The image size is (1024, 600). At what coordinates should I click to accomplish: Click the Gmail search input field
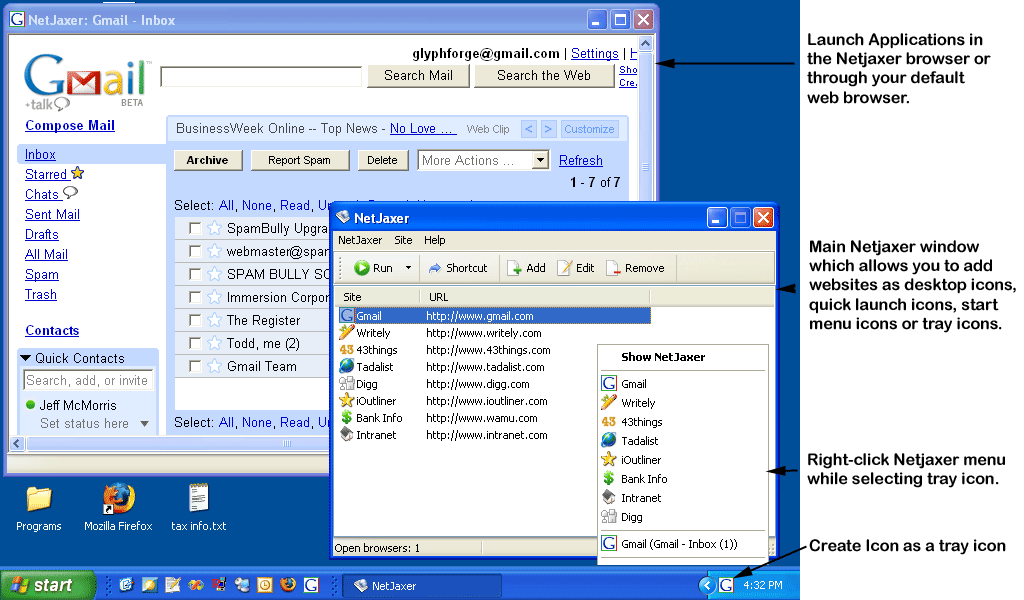click(261, 76)
